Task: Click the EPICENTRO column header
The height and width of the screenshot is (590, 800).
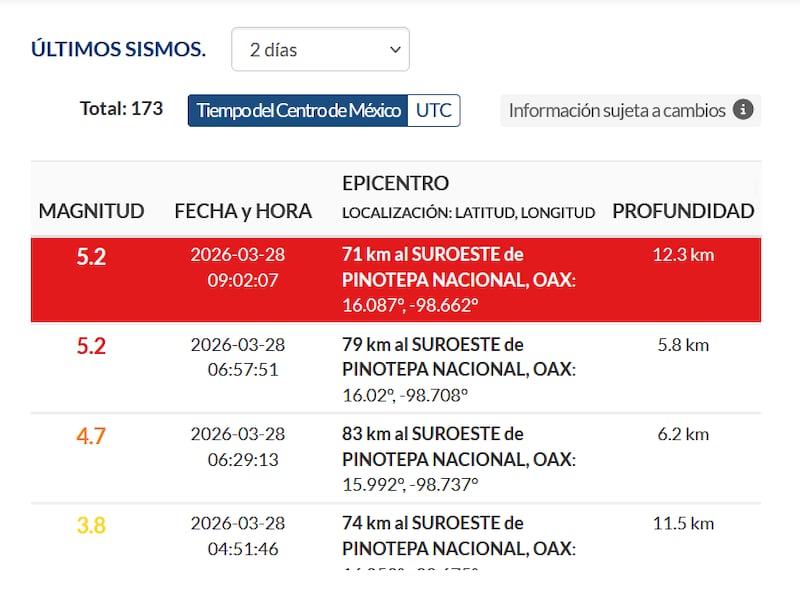Action: [x=396, y=184]
